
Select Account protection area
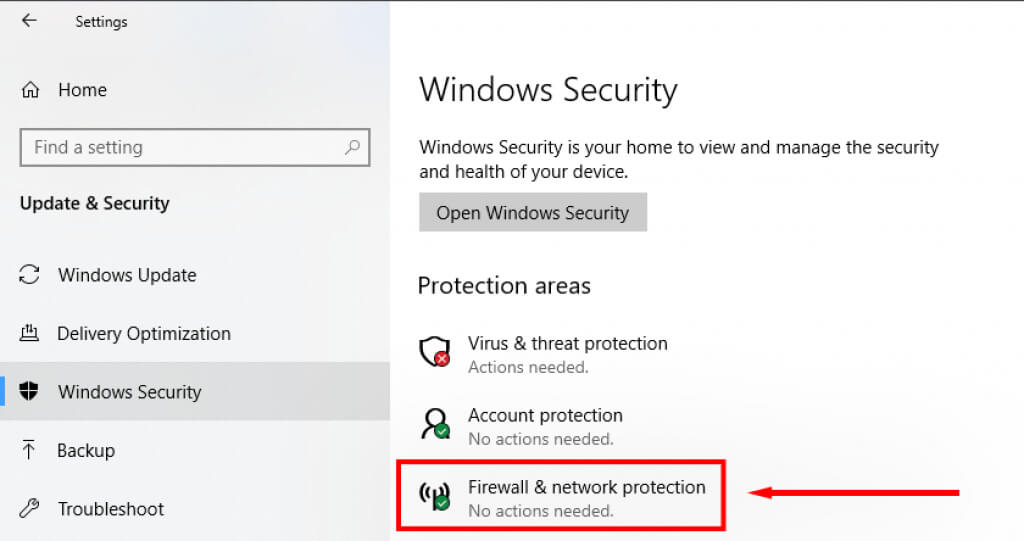[x=545, y=415]
